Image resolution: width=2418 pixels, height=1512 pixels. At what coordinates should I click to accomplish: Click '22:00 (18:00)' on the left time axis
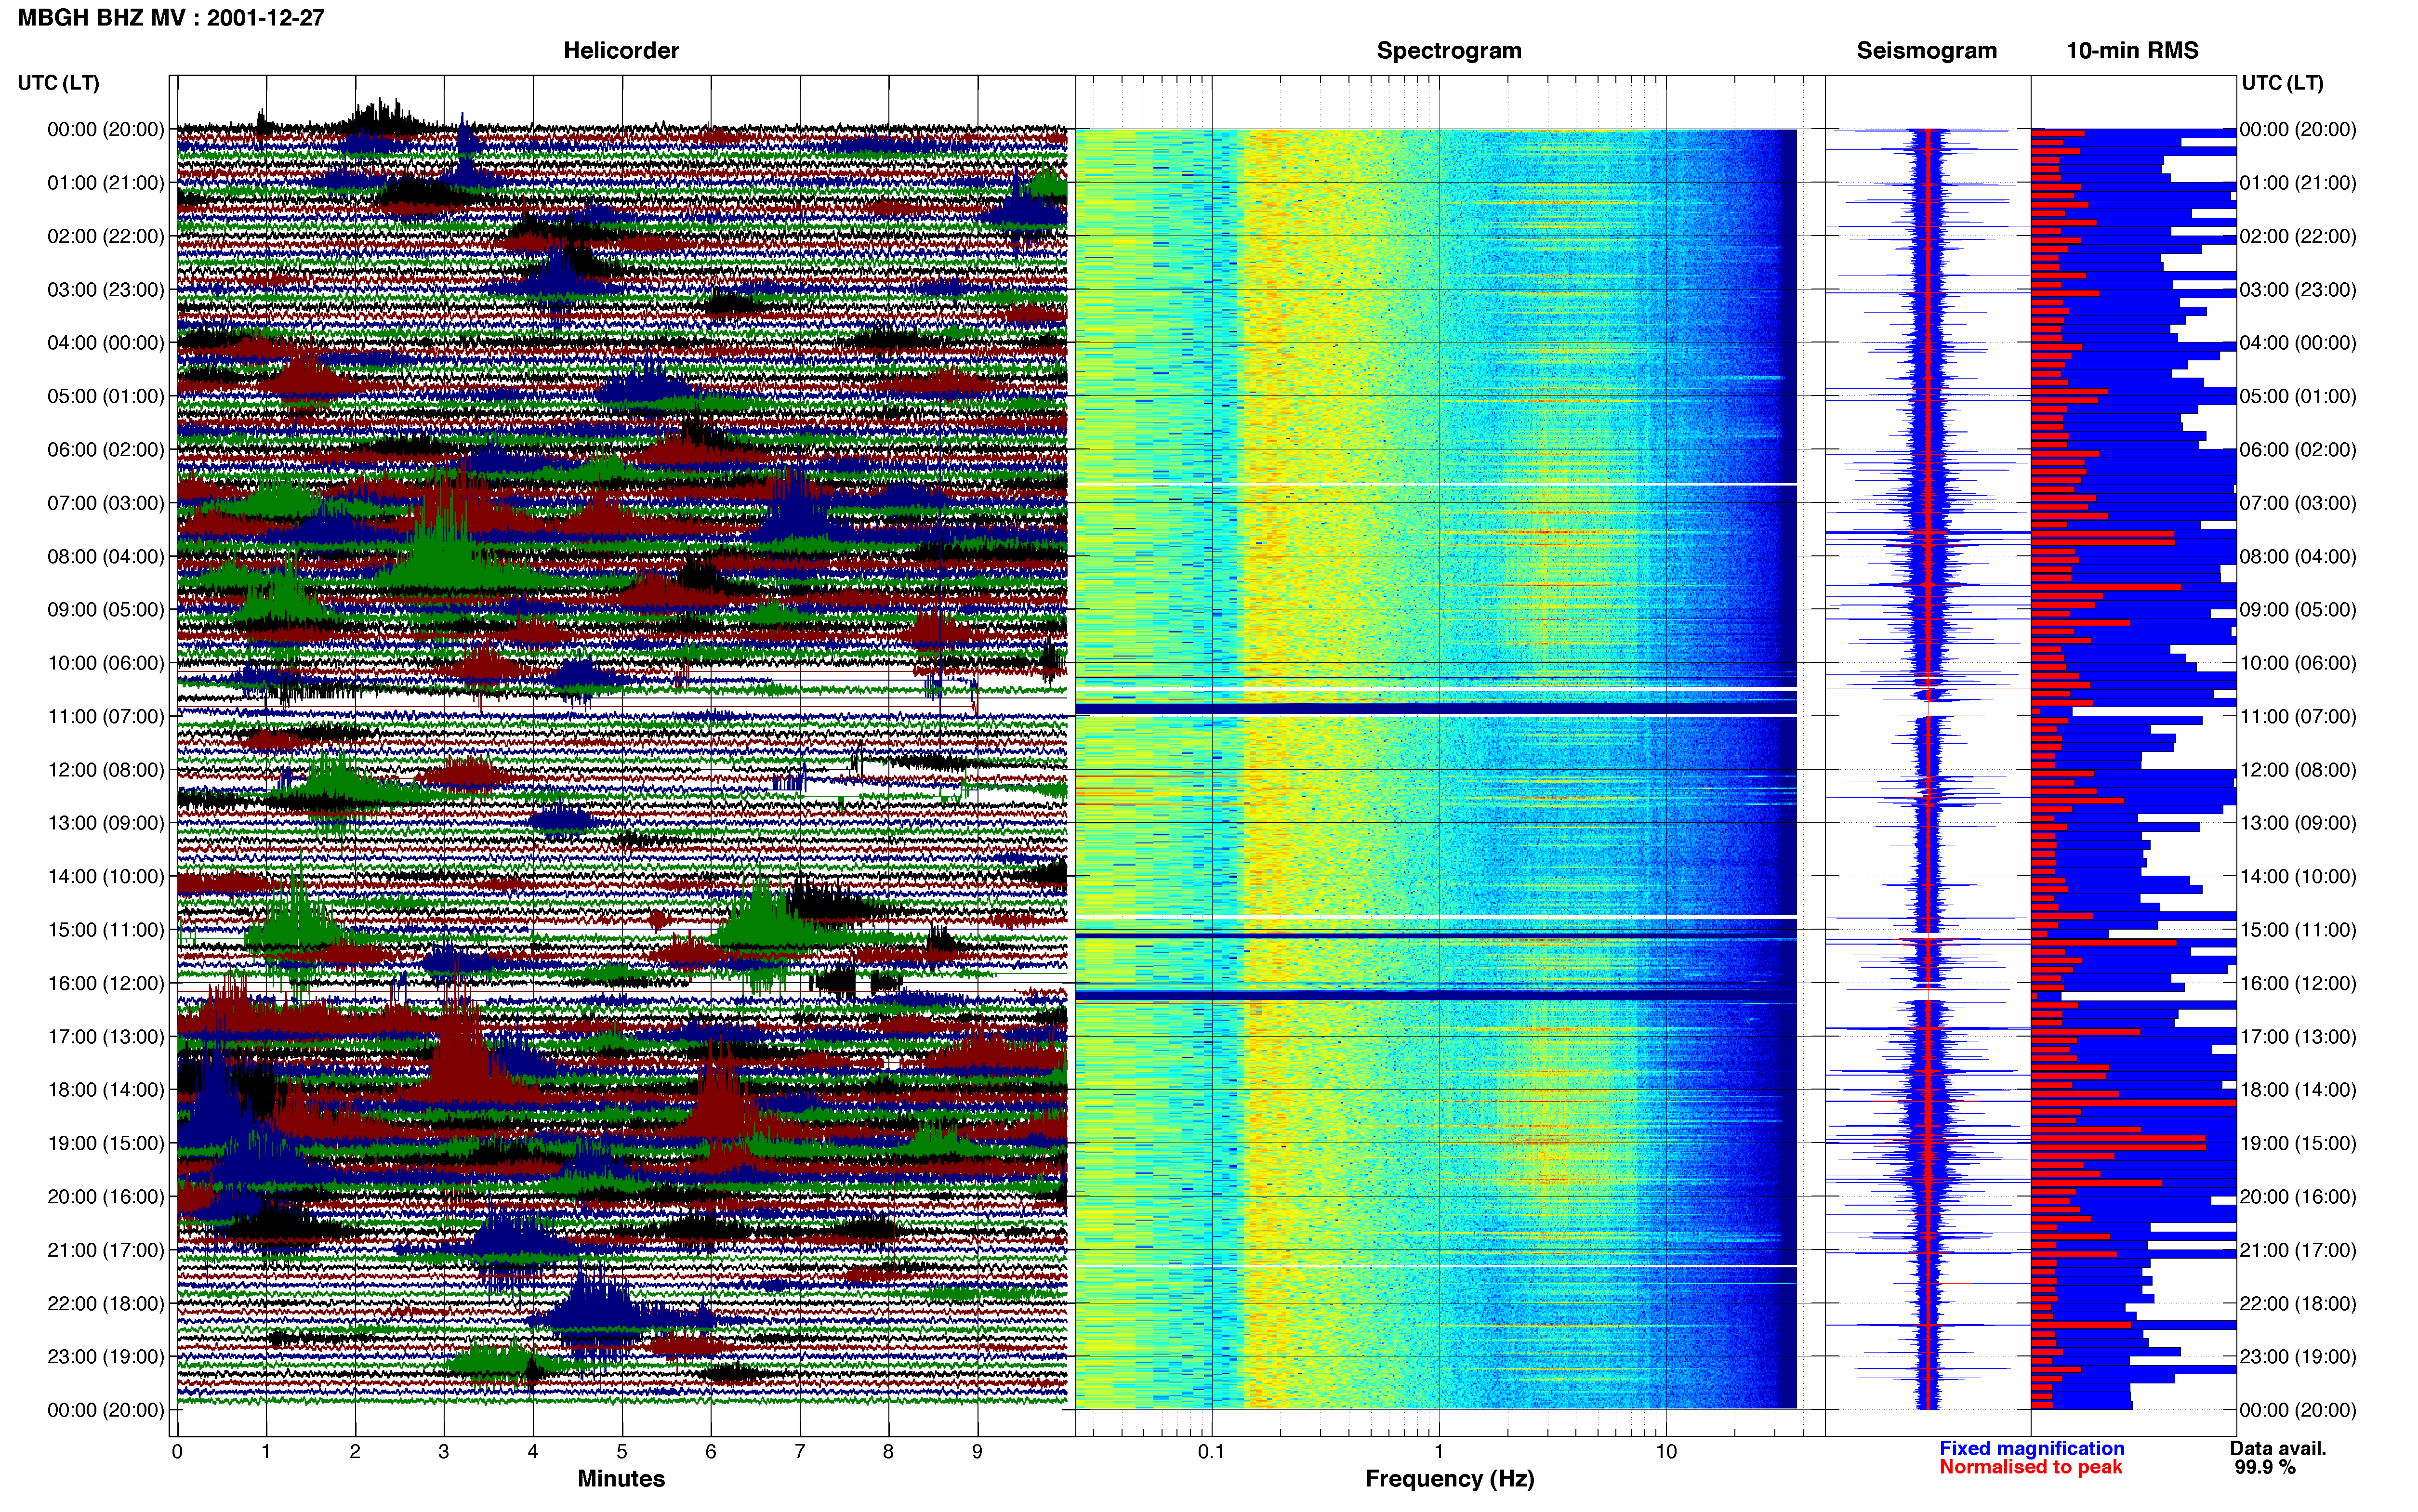(105, 1303)
